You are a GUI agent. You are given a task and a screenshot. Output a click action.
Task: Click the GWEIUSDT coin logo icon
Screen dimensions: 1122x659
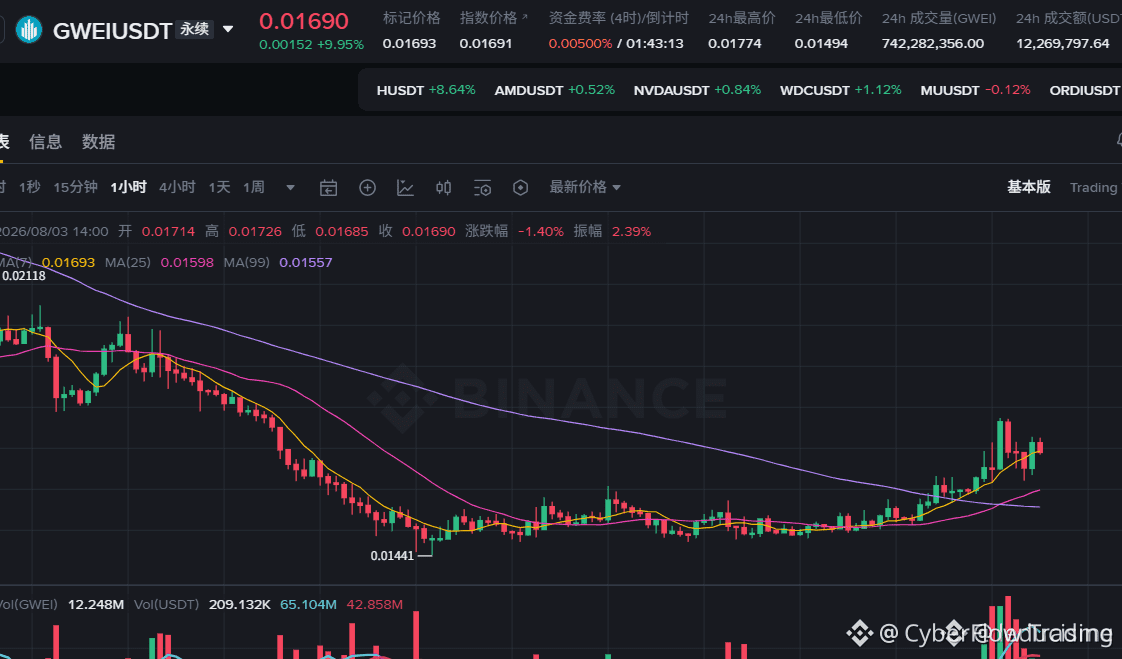(29, 30)
